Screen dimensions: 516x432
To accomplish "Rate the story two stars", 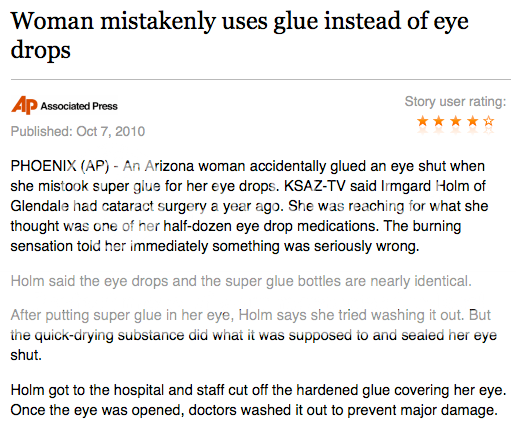I will 439,121.
